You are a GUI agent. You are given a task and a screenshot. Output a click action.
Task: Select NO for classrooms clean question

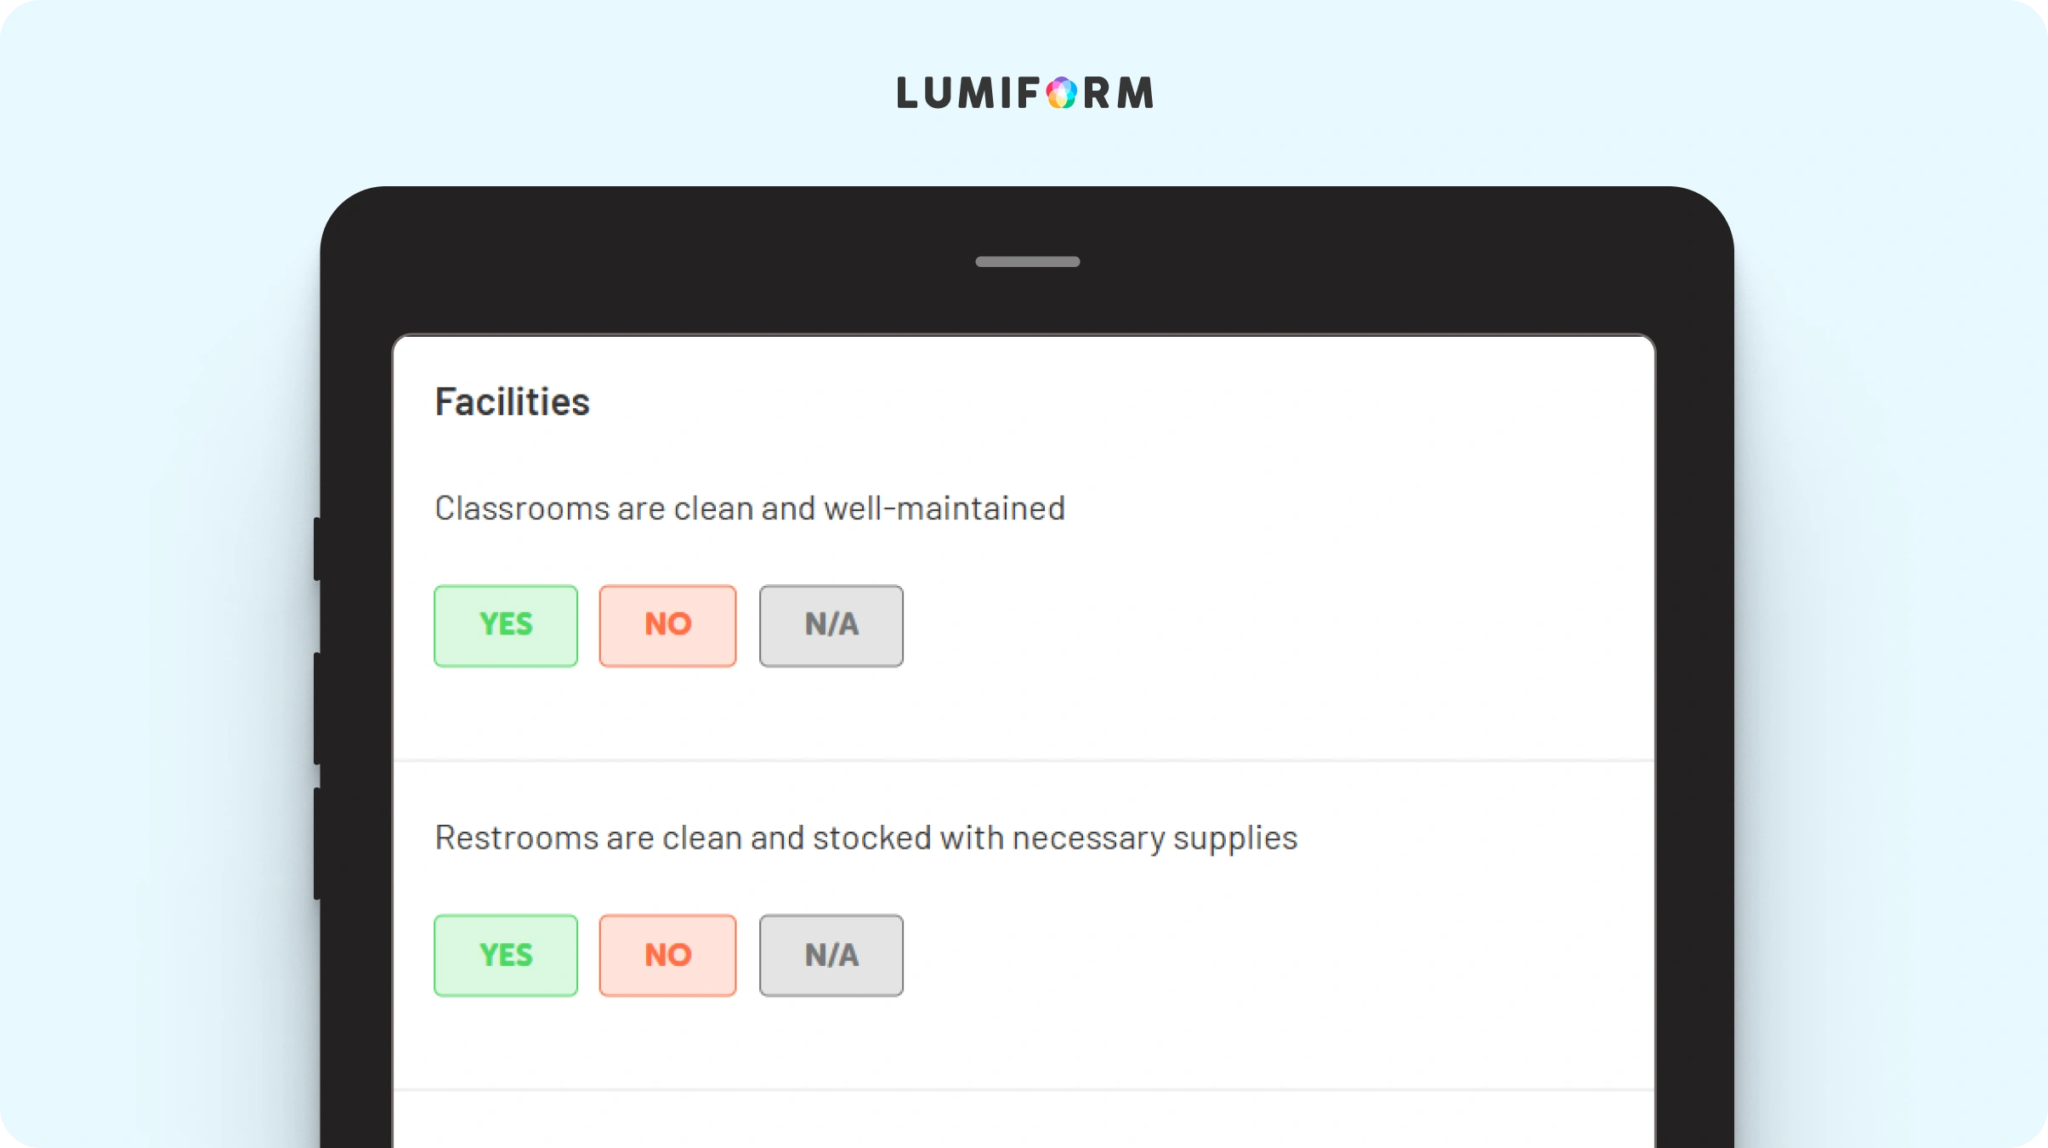[x=667, y=626]
